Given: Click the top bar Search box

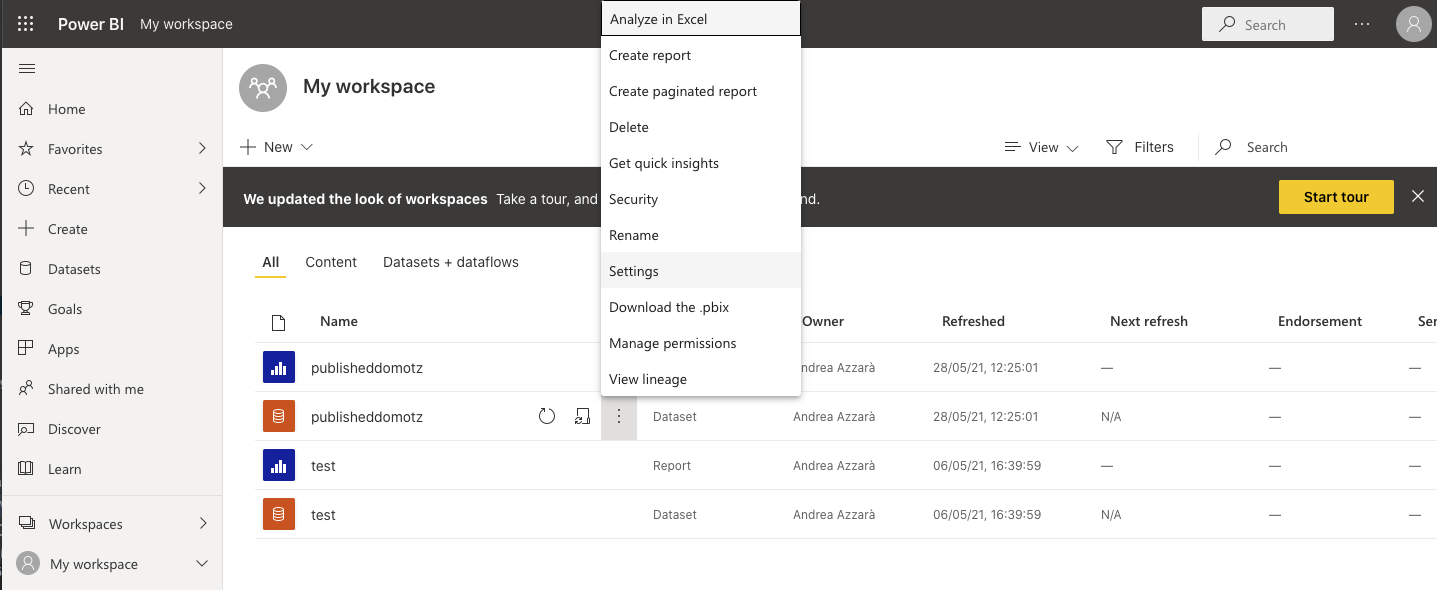Looking at the screenshot, I should tap(1268, 24).
